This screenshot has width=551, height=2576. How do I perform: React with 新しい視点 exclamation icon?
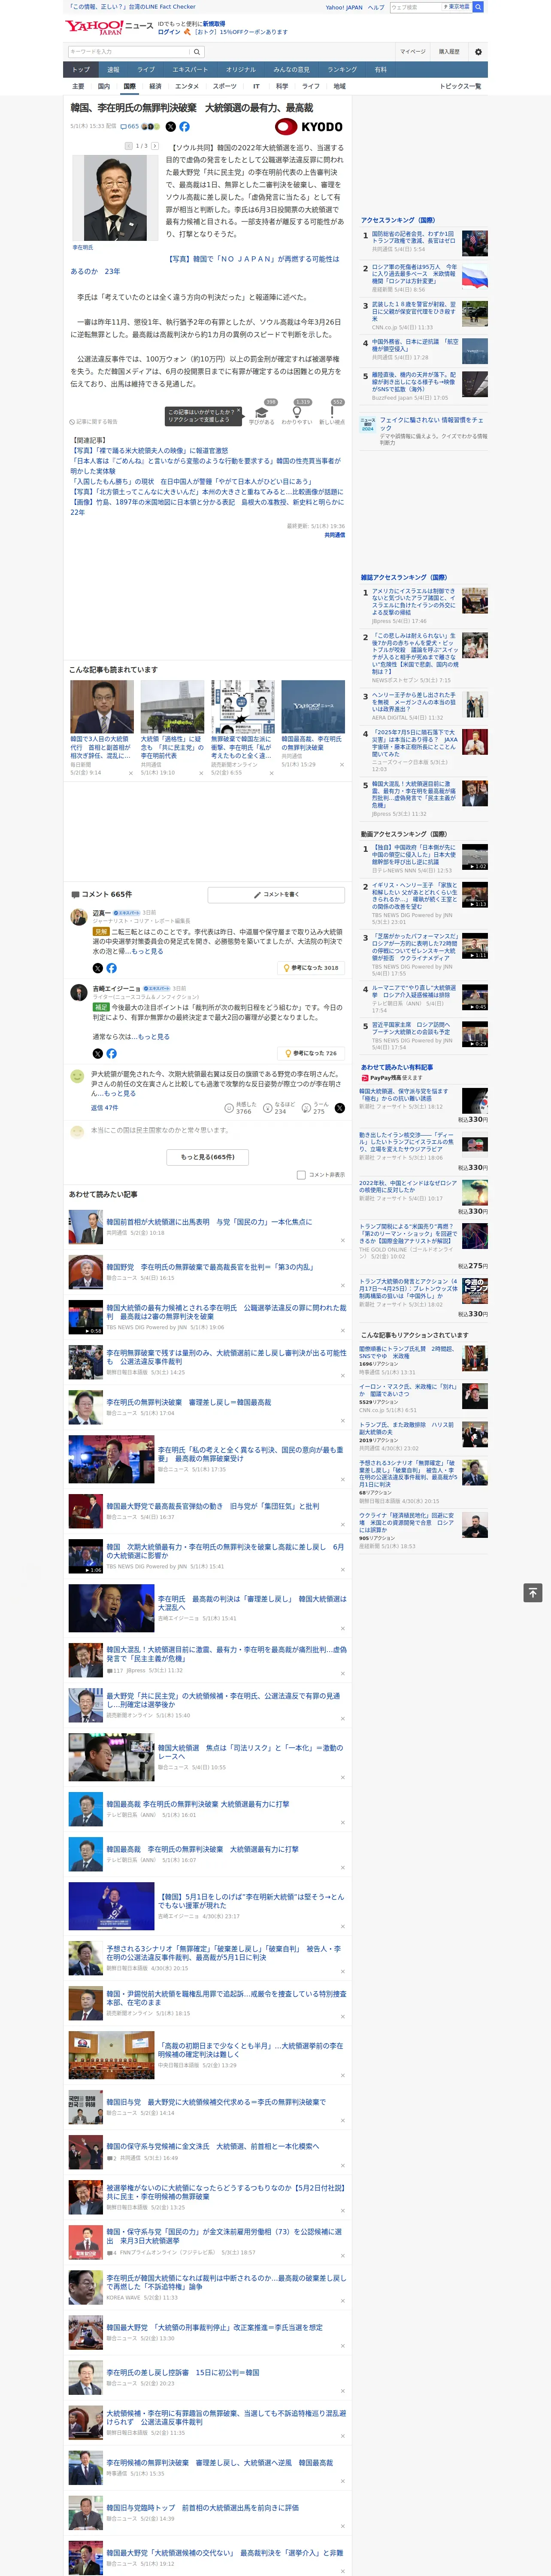click(332, 413)
